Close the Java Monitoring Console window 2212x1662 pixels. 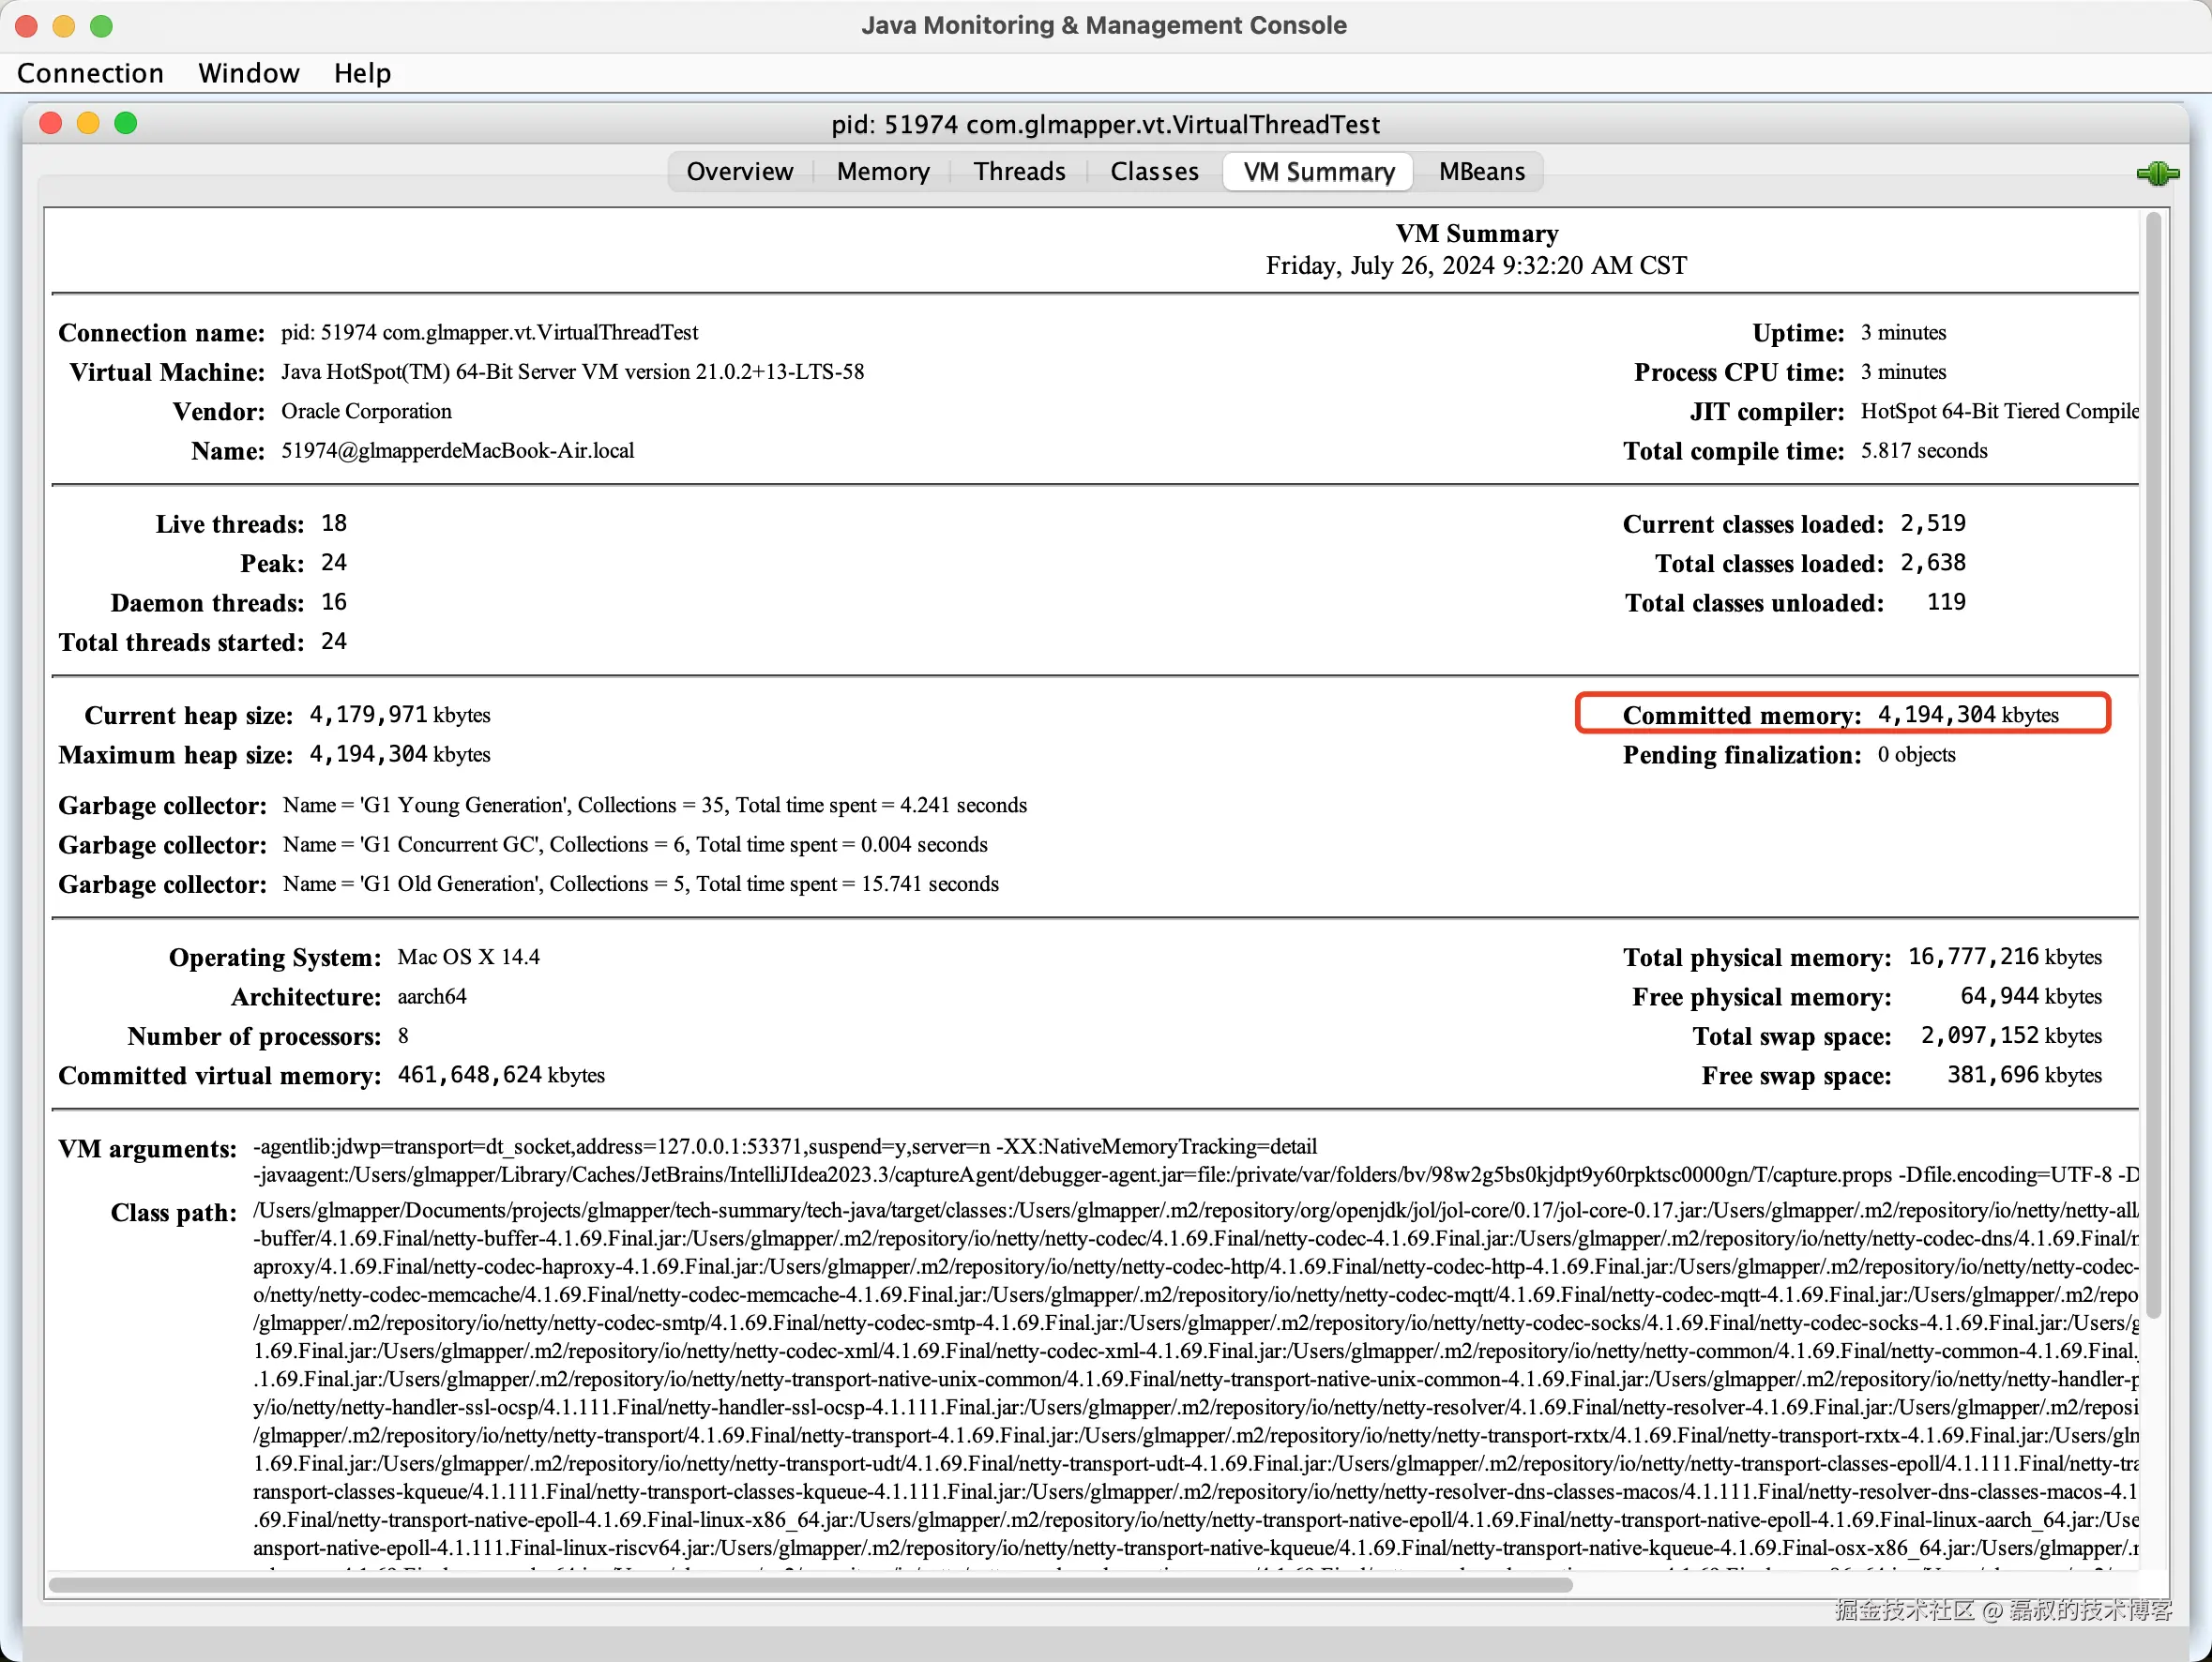pos(27,26)
